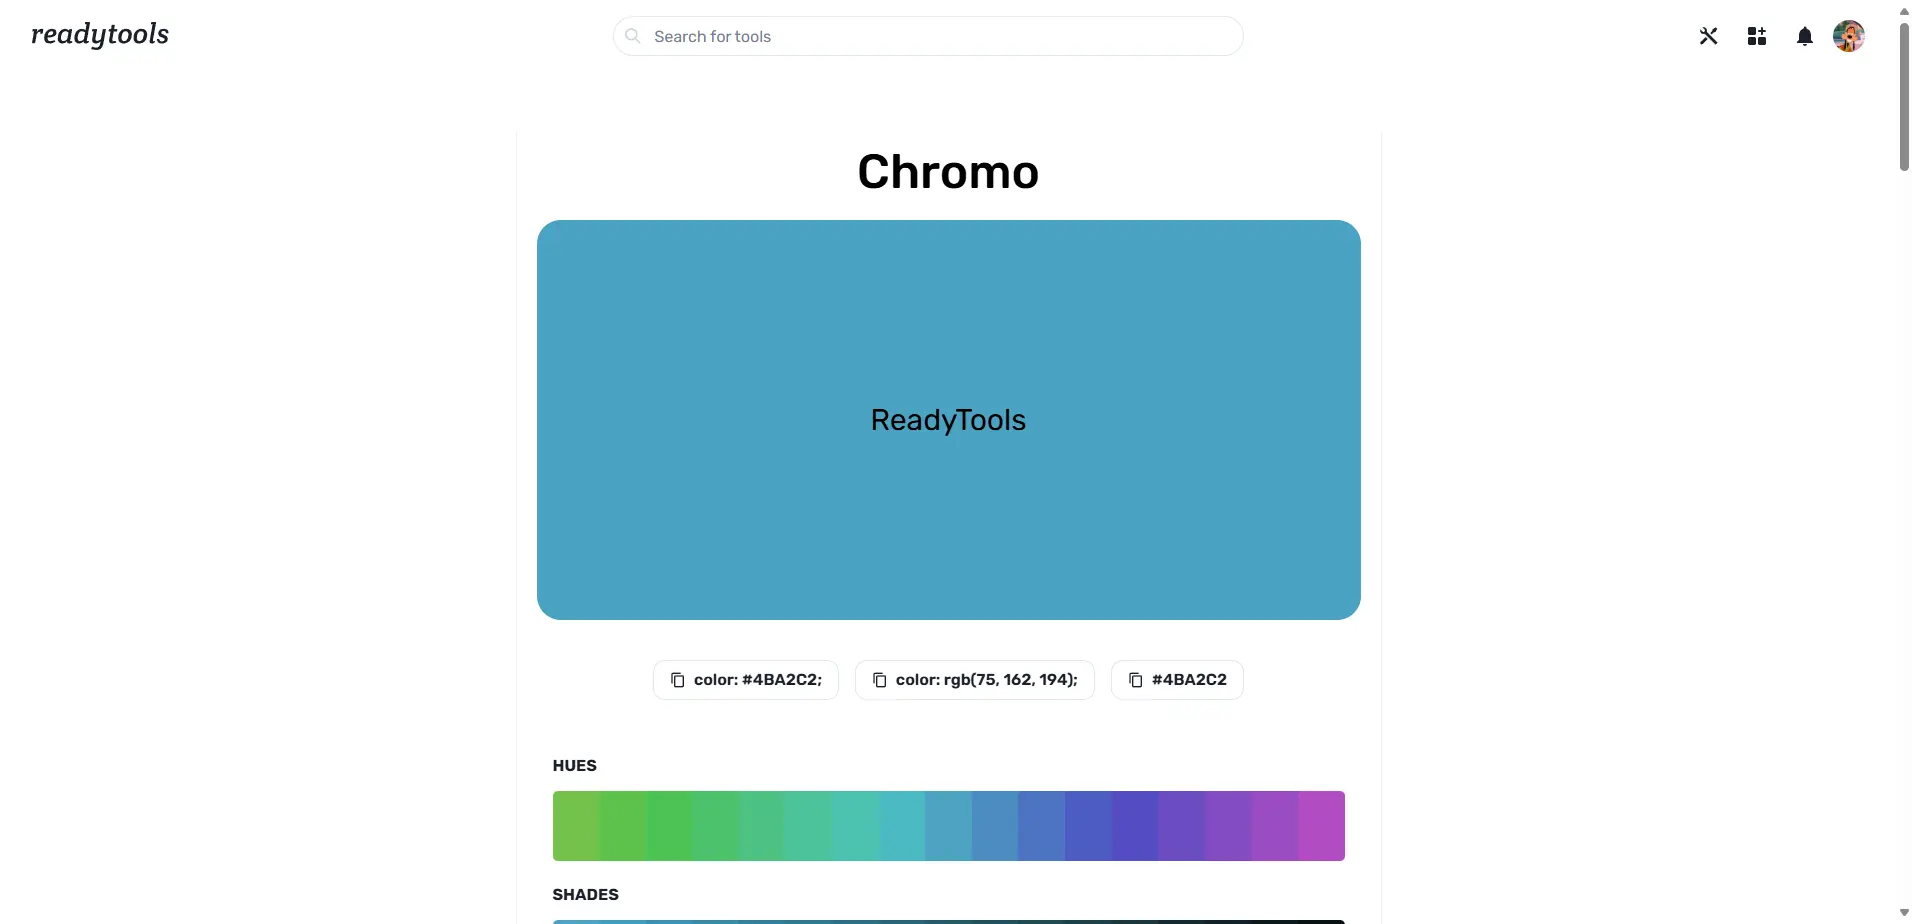Click the search magnifier icon
Screen dimensions: 1912x924
coord(632,36)
